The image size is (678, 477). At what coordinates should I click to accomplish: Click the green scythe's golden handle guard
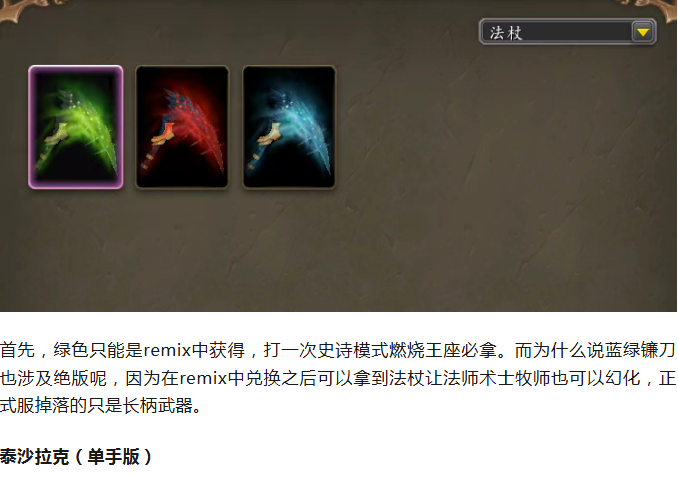click(x=58, y=133)
